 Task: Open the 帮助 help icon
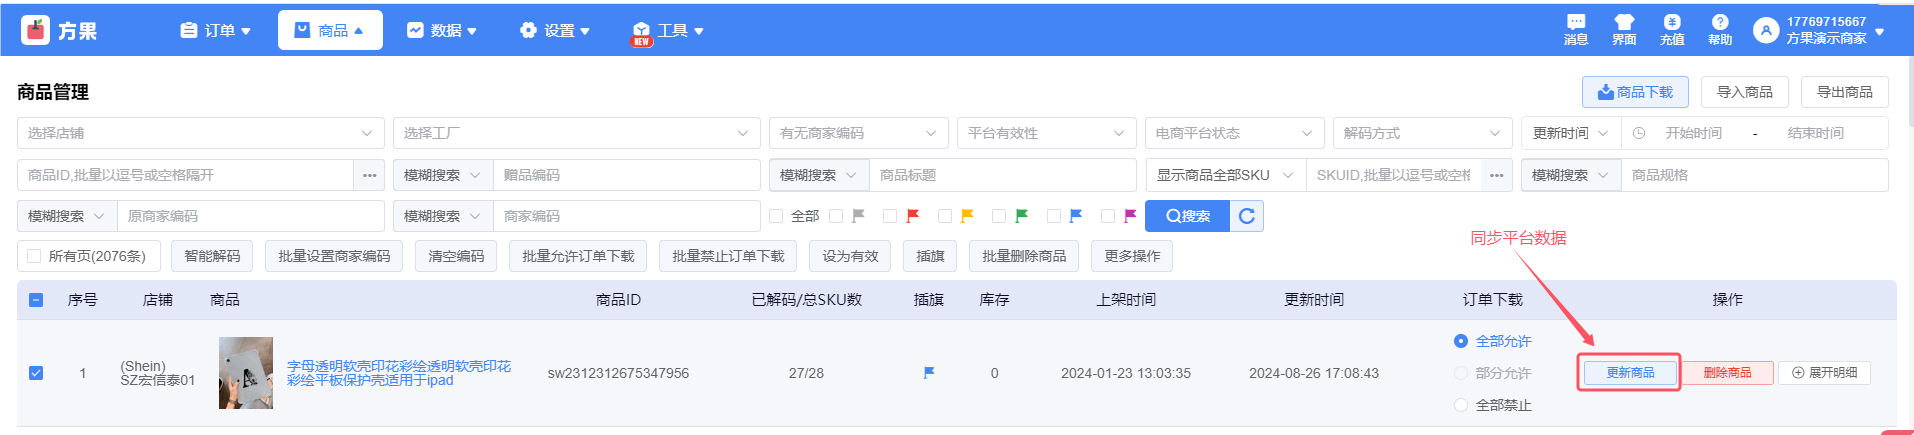click(1720, 23)
